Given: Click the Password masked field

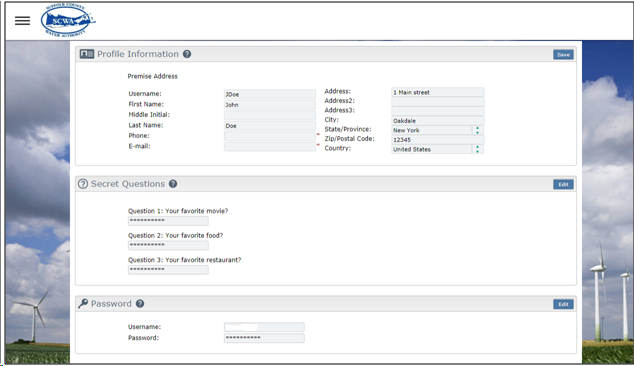Looking at the screenshot, I should 264,338.
